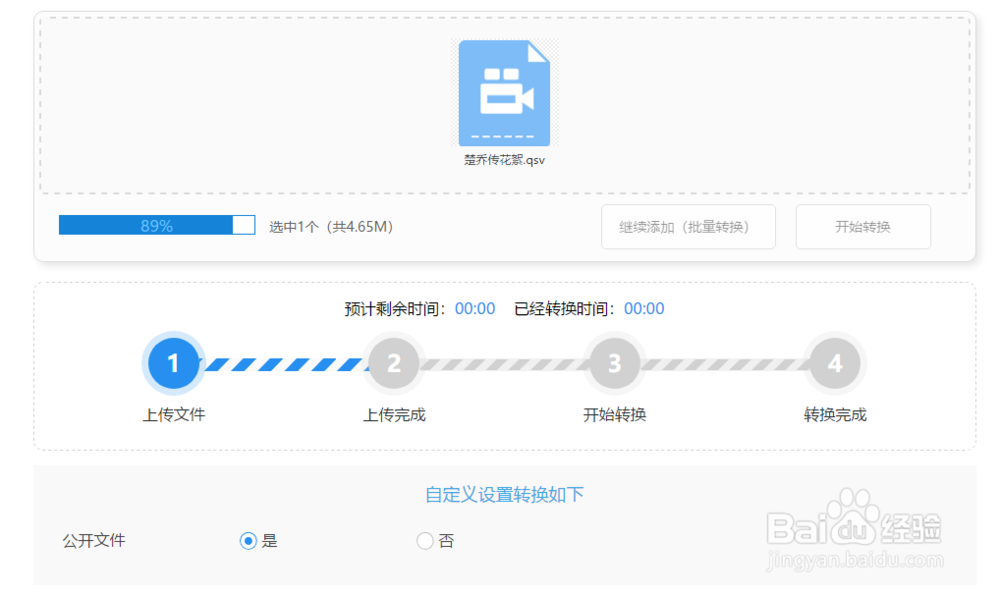Click the 公开文件 label
Image resolution: width=1000 pixels, height=595 pixels.
(x=94, y=541)
